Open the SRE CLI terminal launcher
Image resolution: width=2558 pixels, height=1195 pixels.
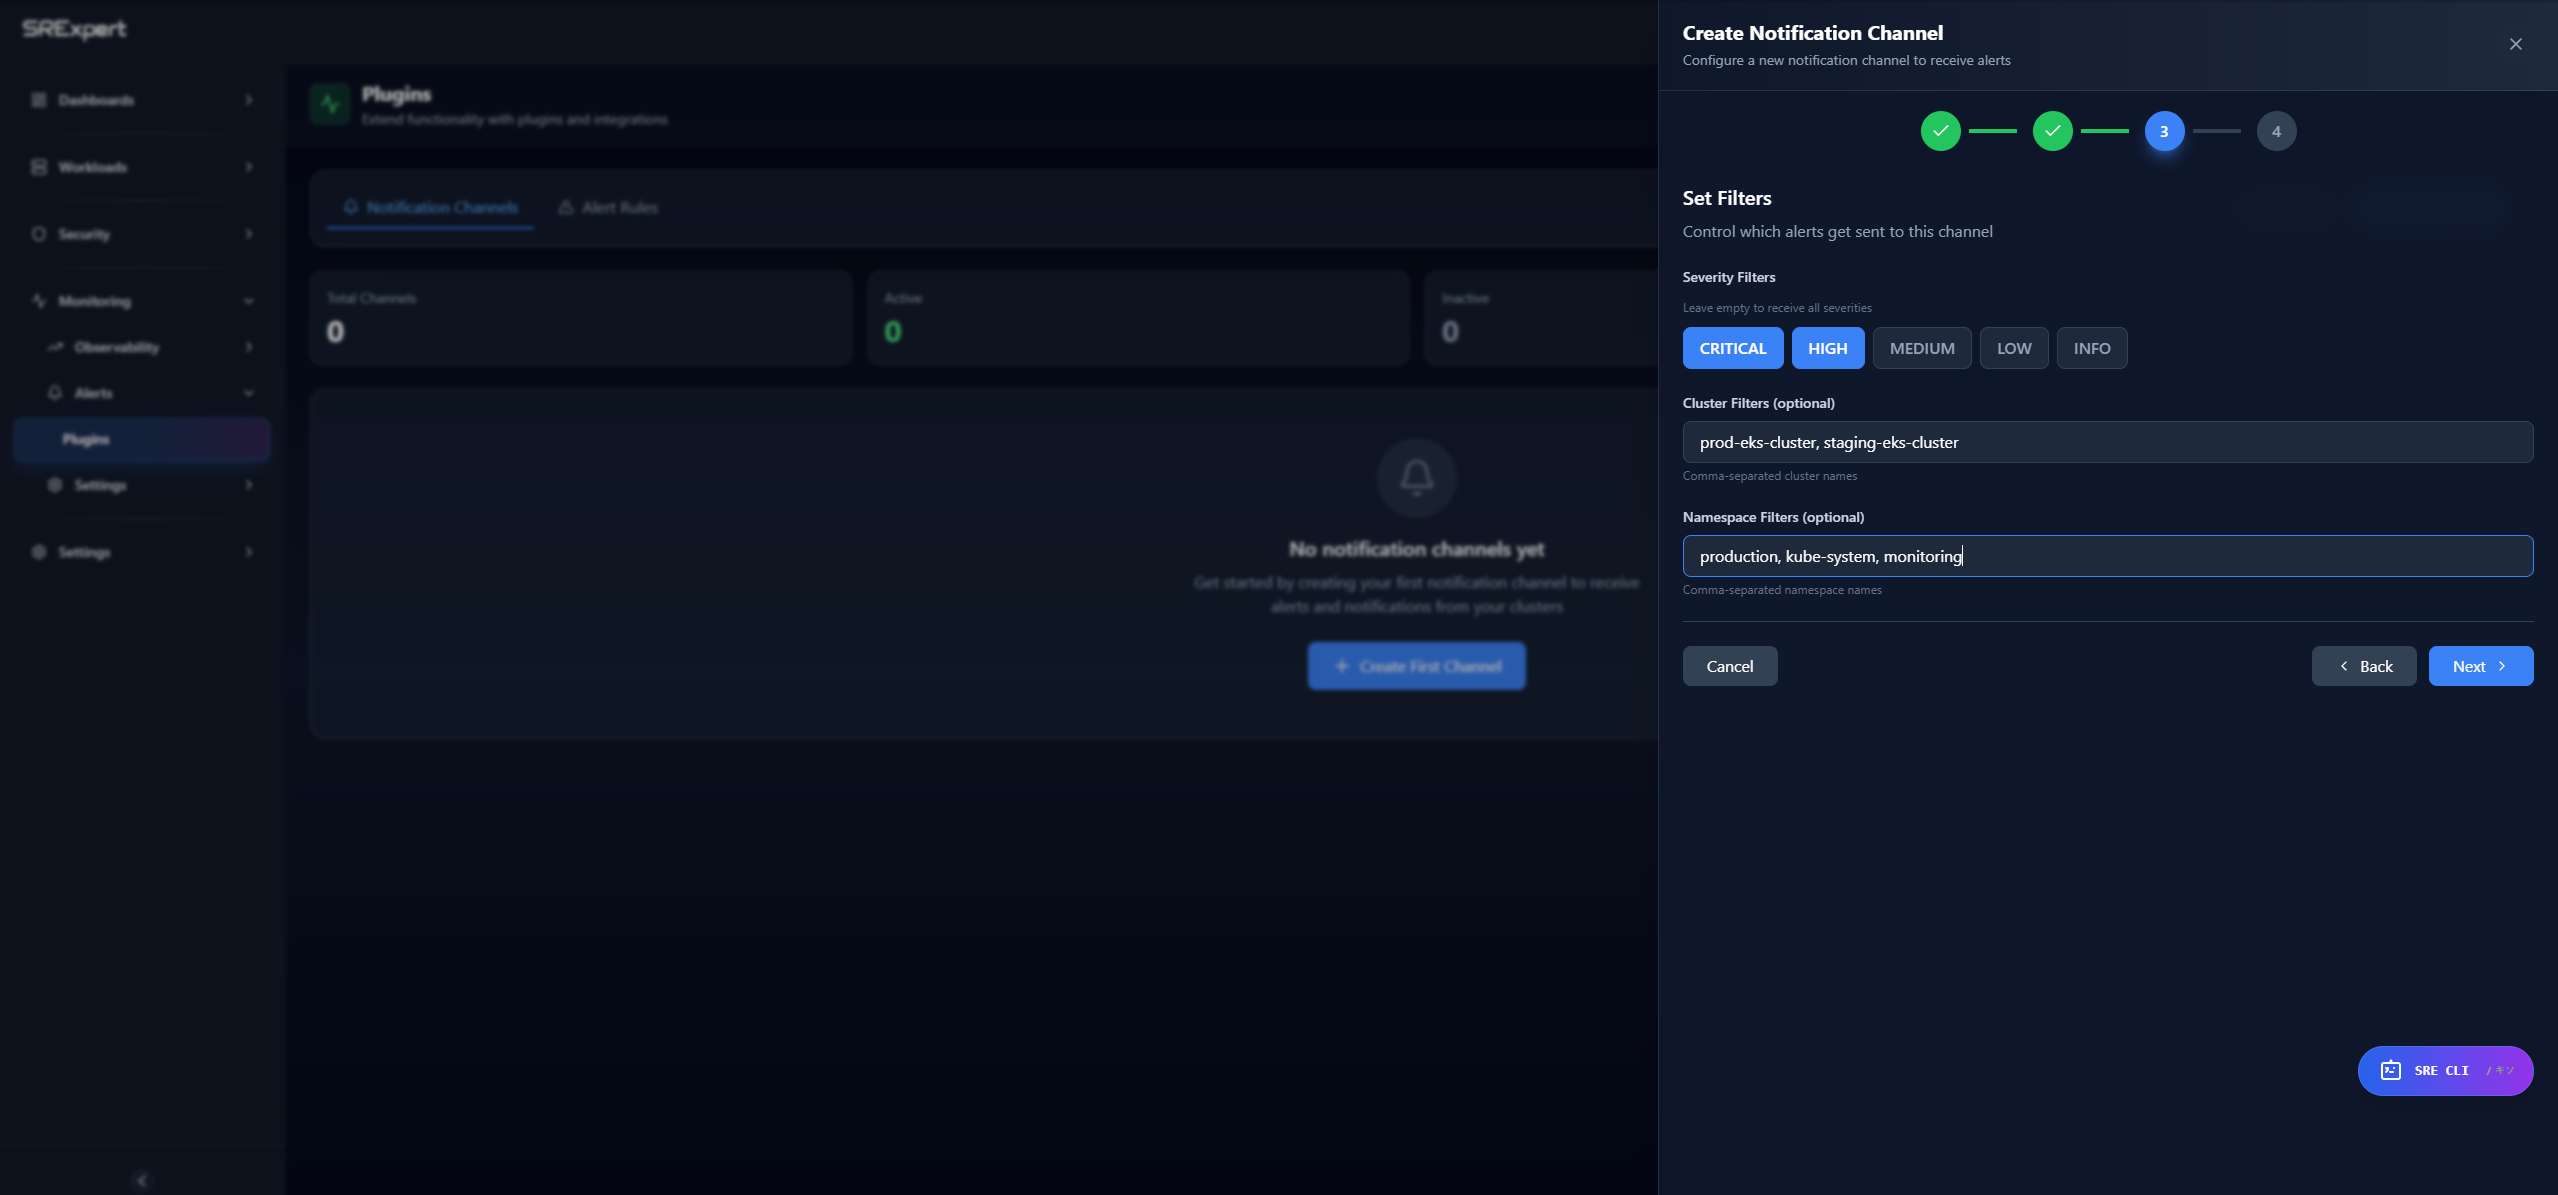(x=2444, y=1071)
